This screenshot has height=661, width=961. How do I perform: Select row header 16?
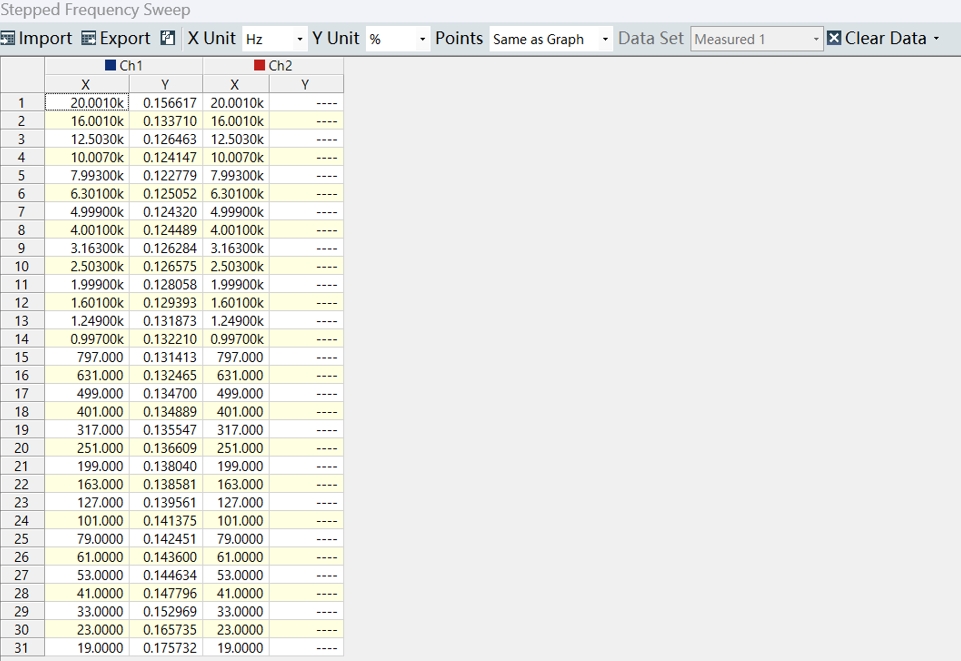click(22, 376)
